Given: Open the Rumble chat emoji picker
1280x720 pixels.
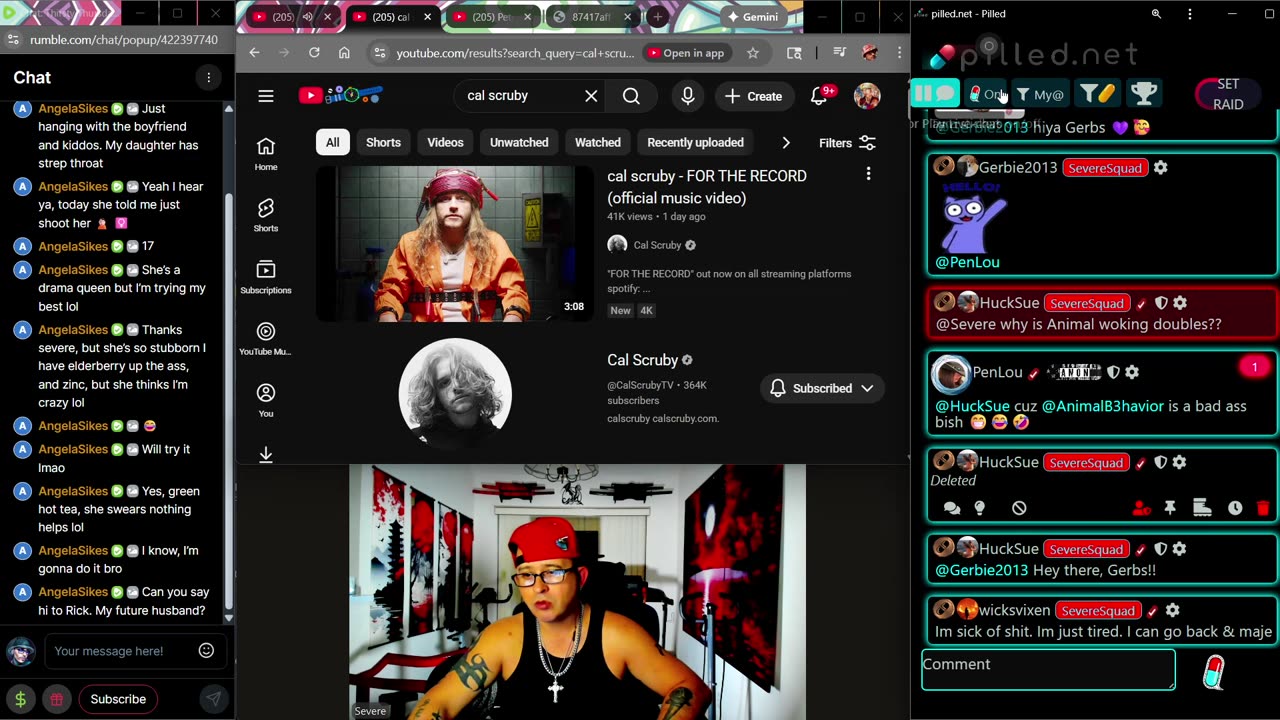Looking at the screenshot, I should (x=206, y=651).
